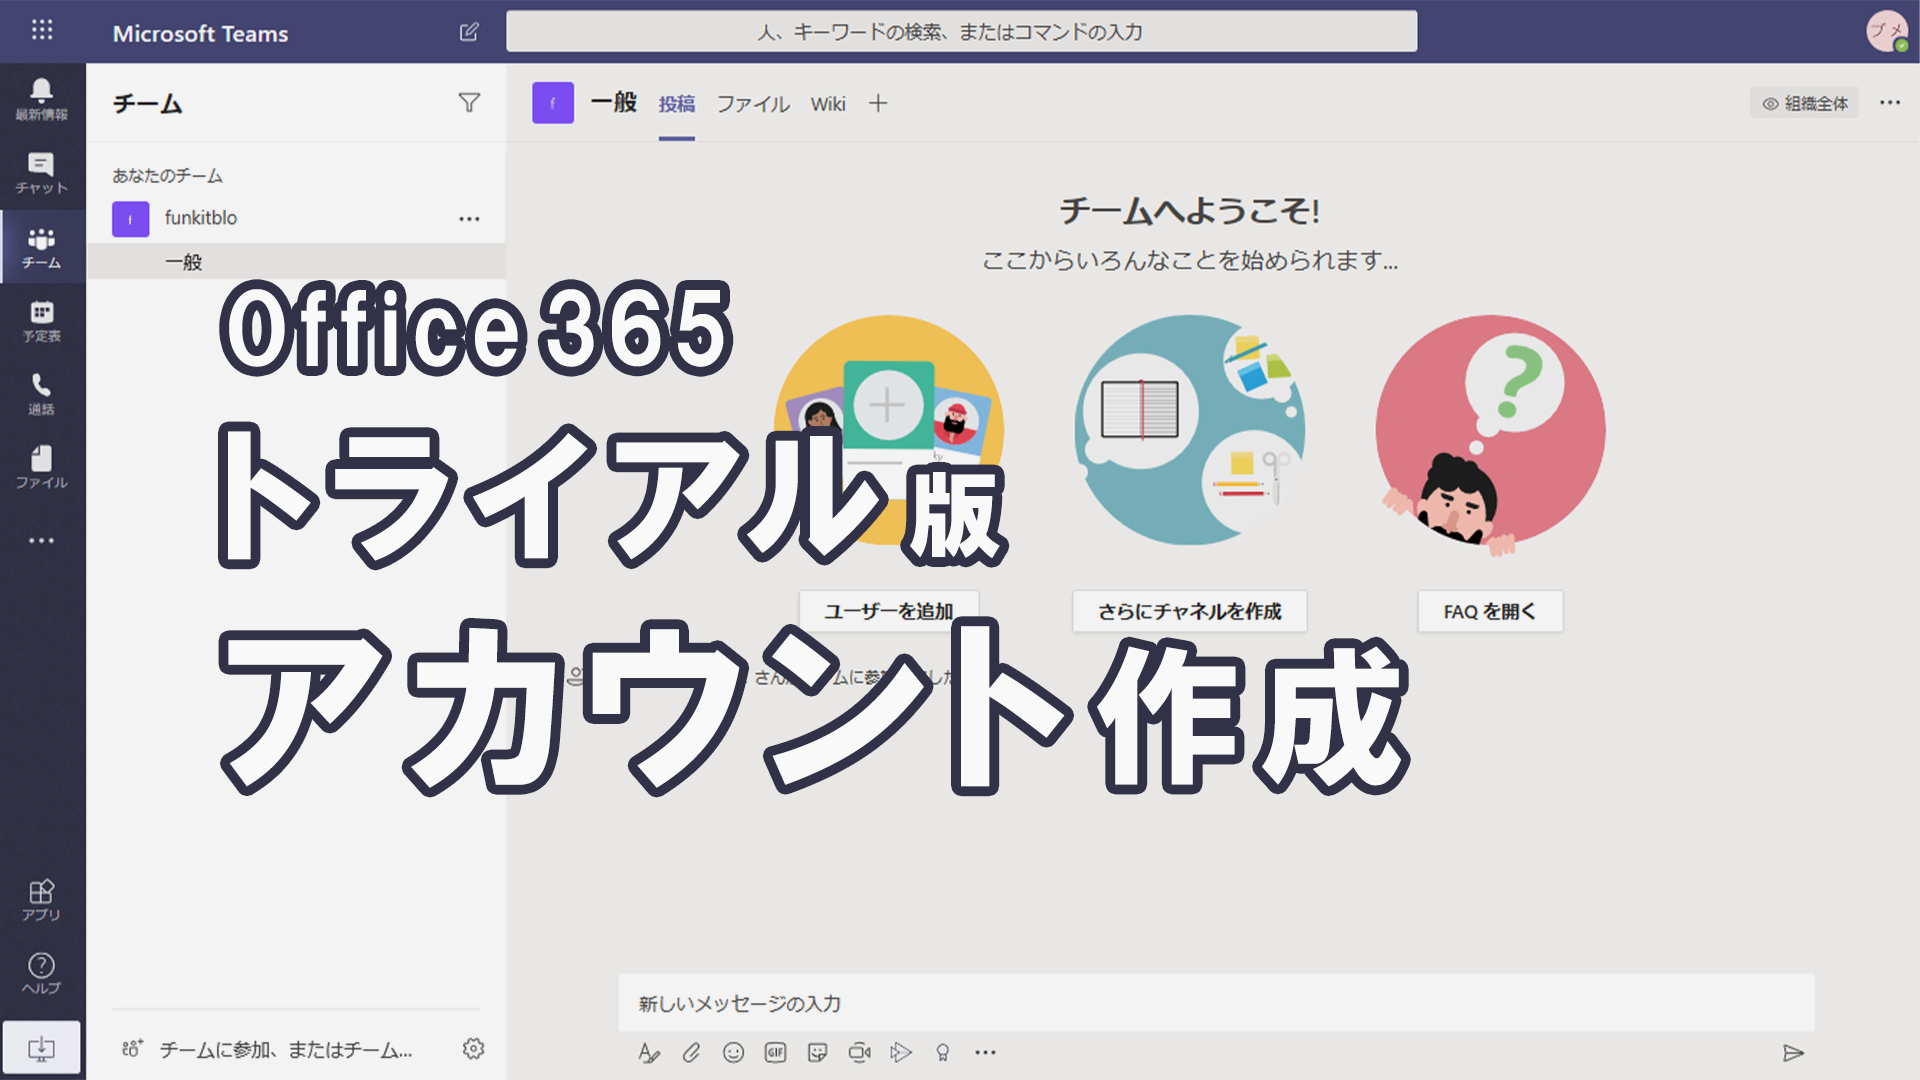Filter the teams list
The height and width of the screenshot is (1080, 1920).
[x=469, y=103]
